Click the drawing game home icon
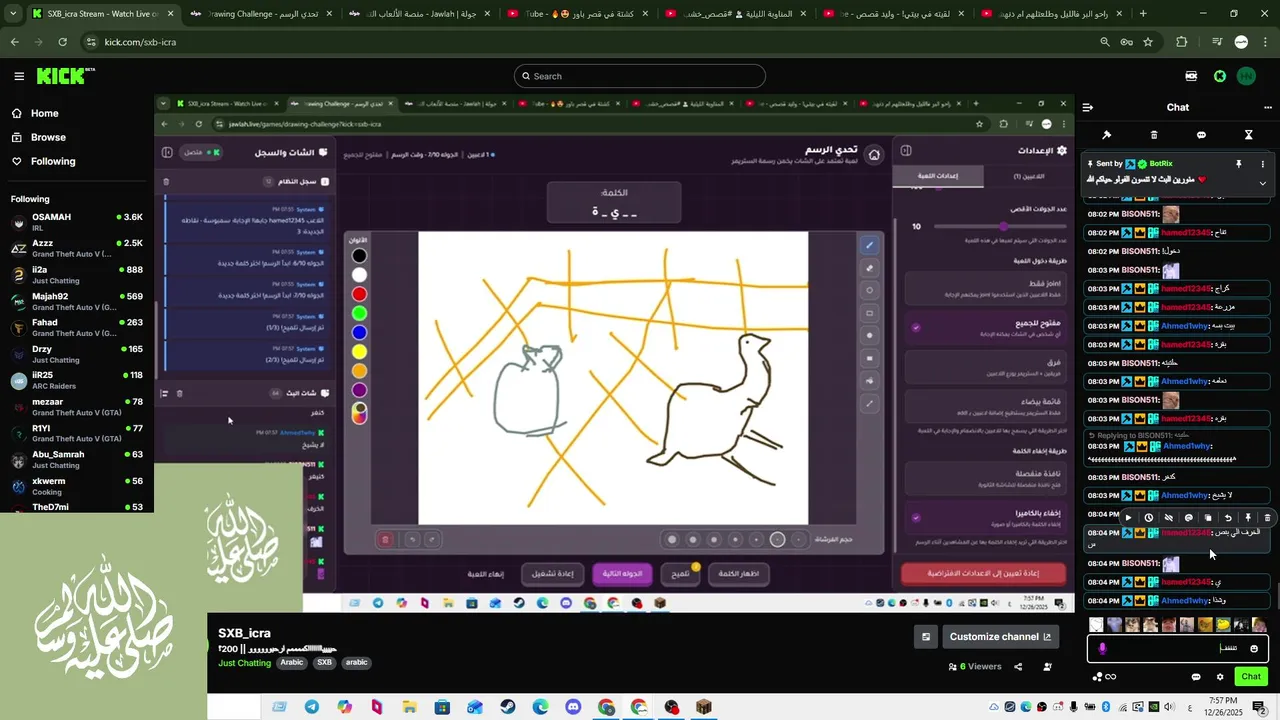 point(874,155)
